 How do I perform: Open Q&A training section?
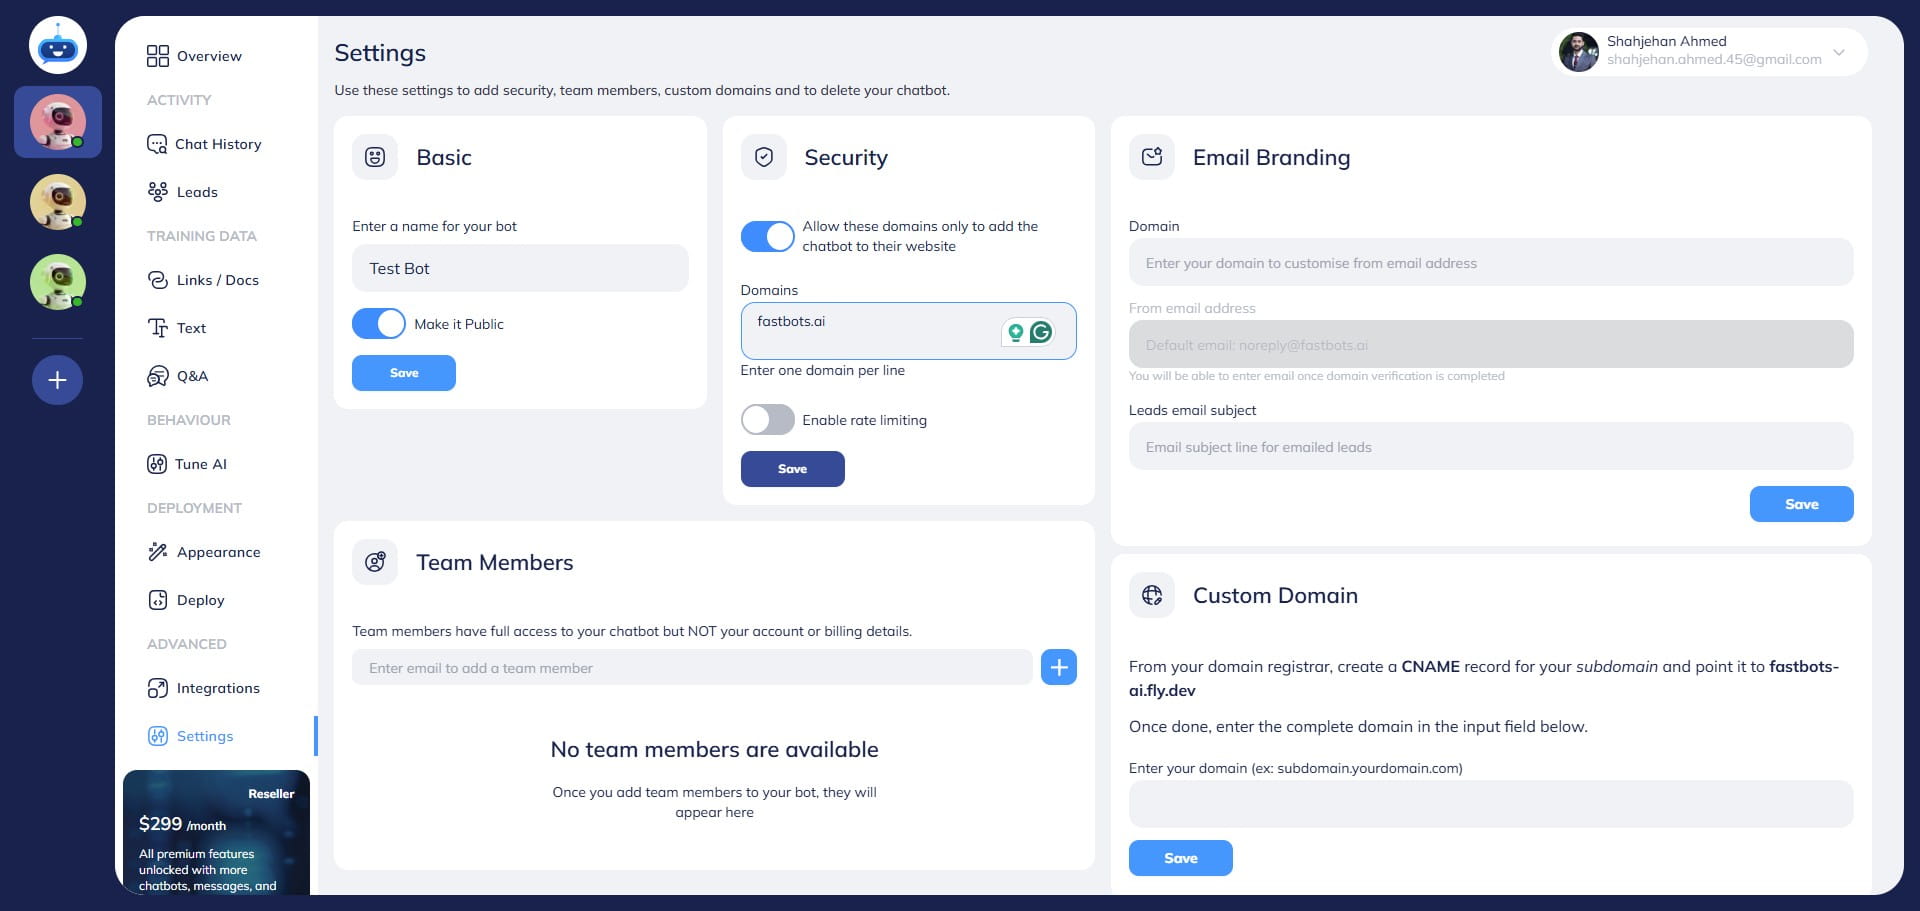(178, 376)
